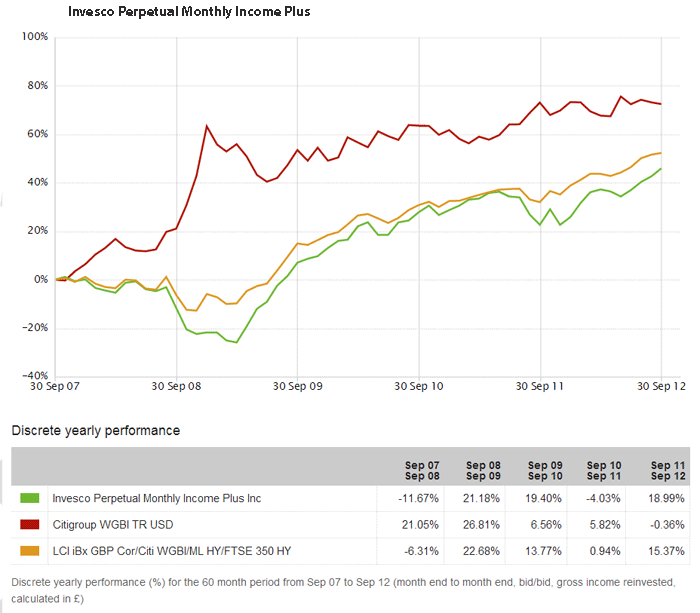Click the red line's peak after Sep 08
Image resolution: width=700 pixels, height=613 pixels.
[x=207, y=126]
